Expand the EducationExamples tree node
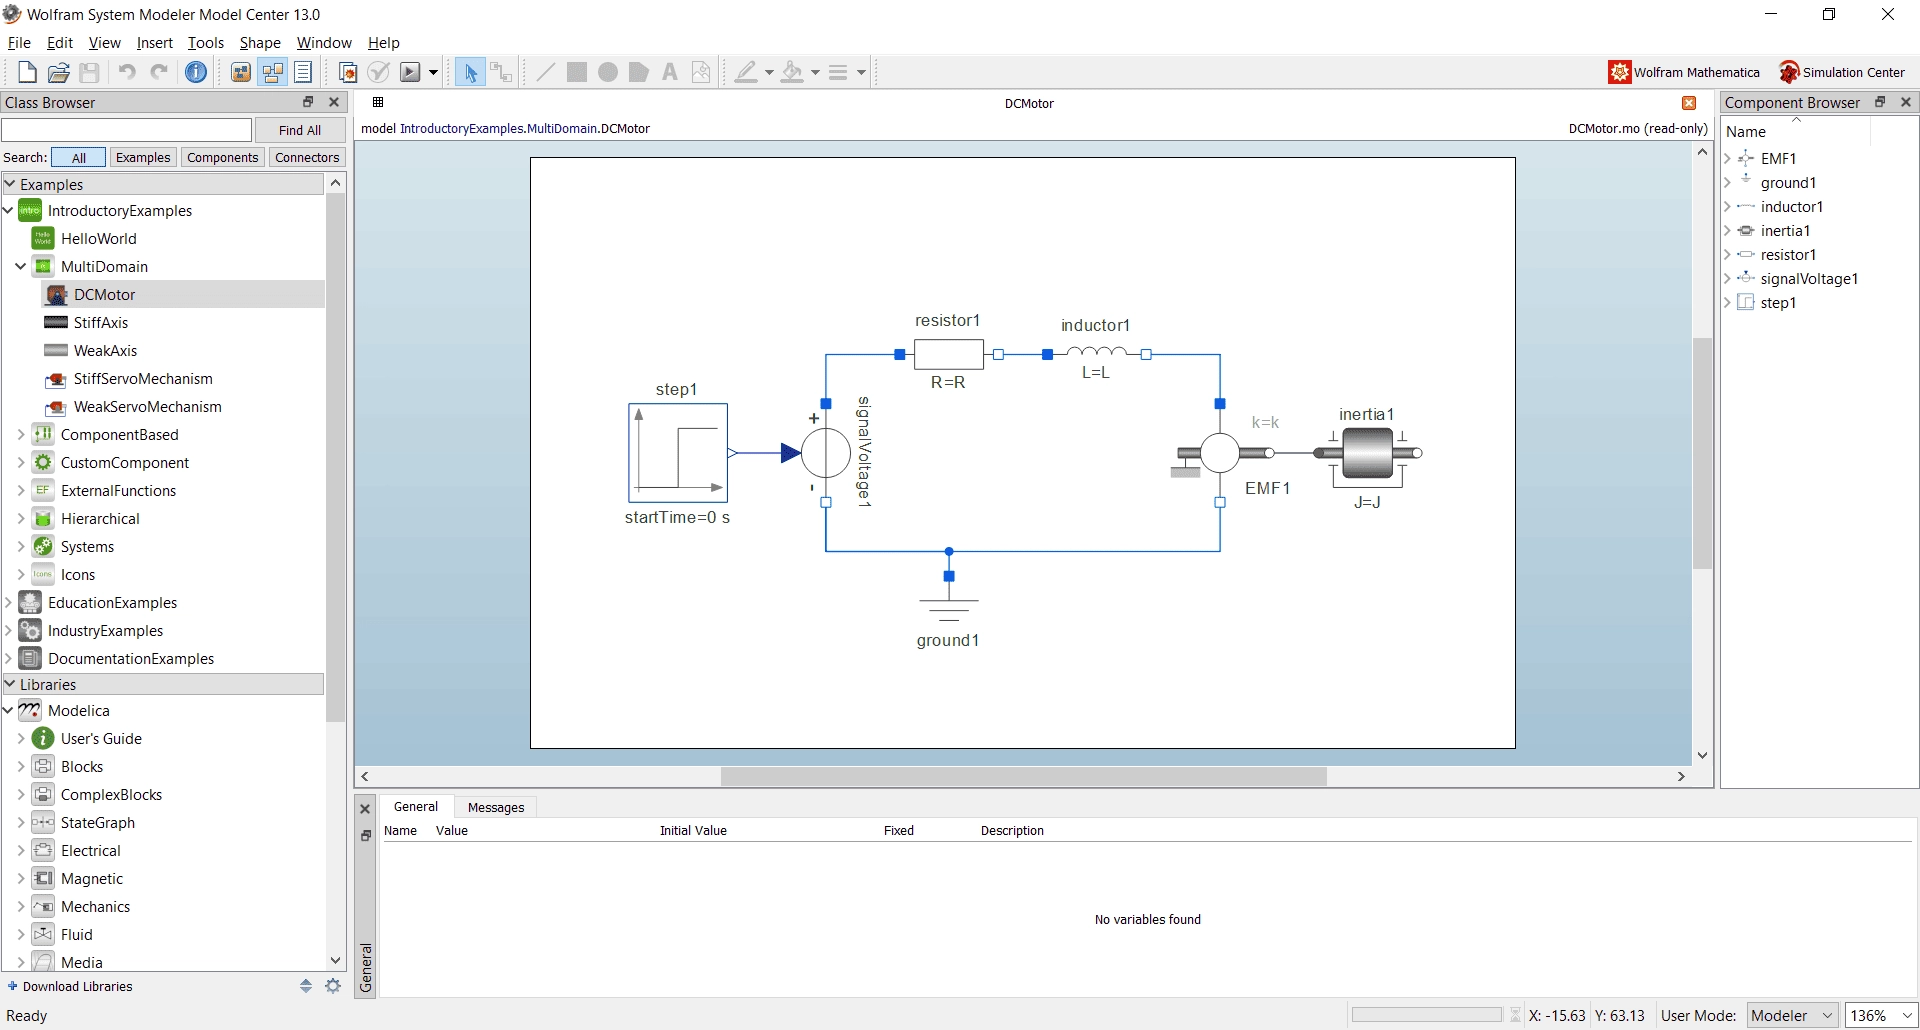The height and width of the screenshot is (1030, 1920). point(8,602)
